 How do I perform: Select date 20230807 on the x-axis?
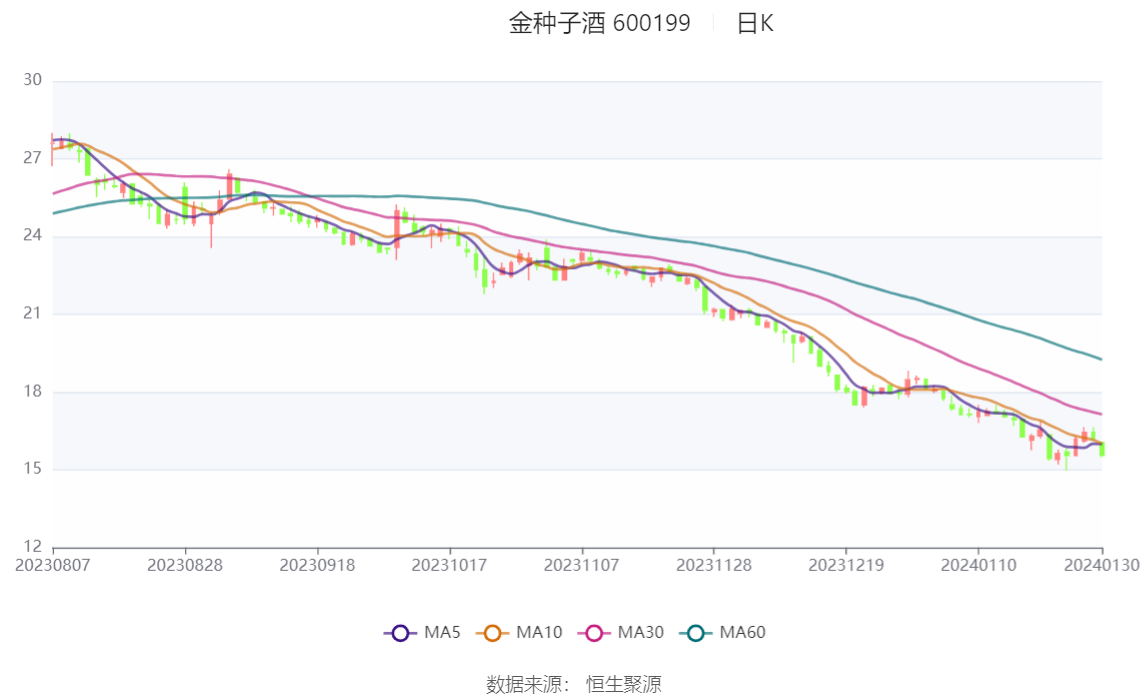click(x=53, y=565)
